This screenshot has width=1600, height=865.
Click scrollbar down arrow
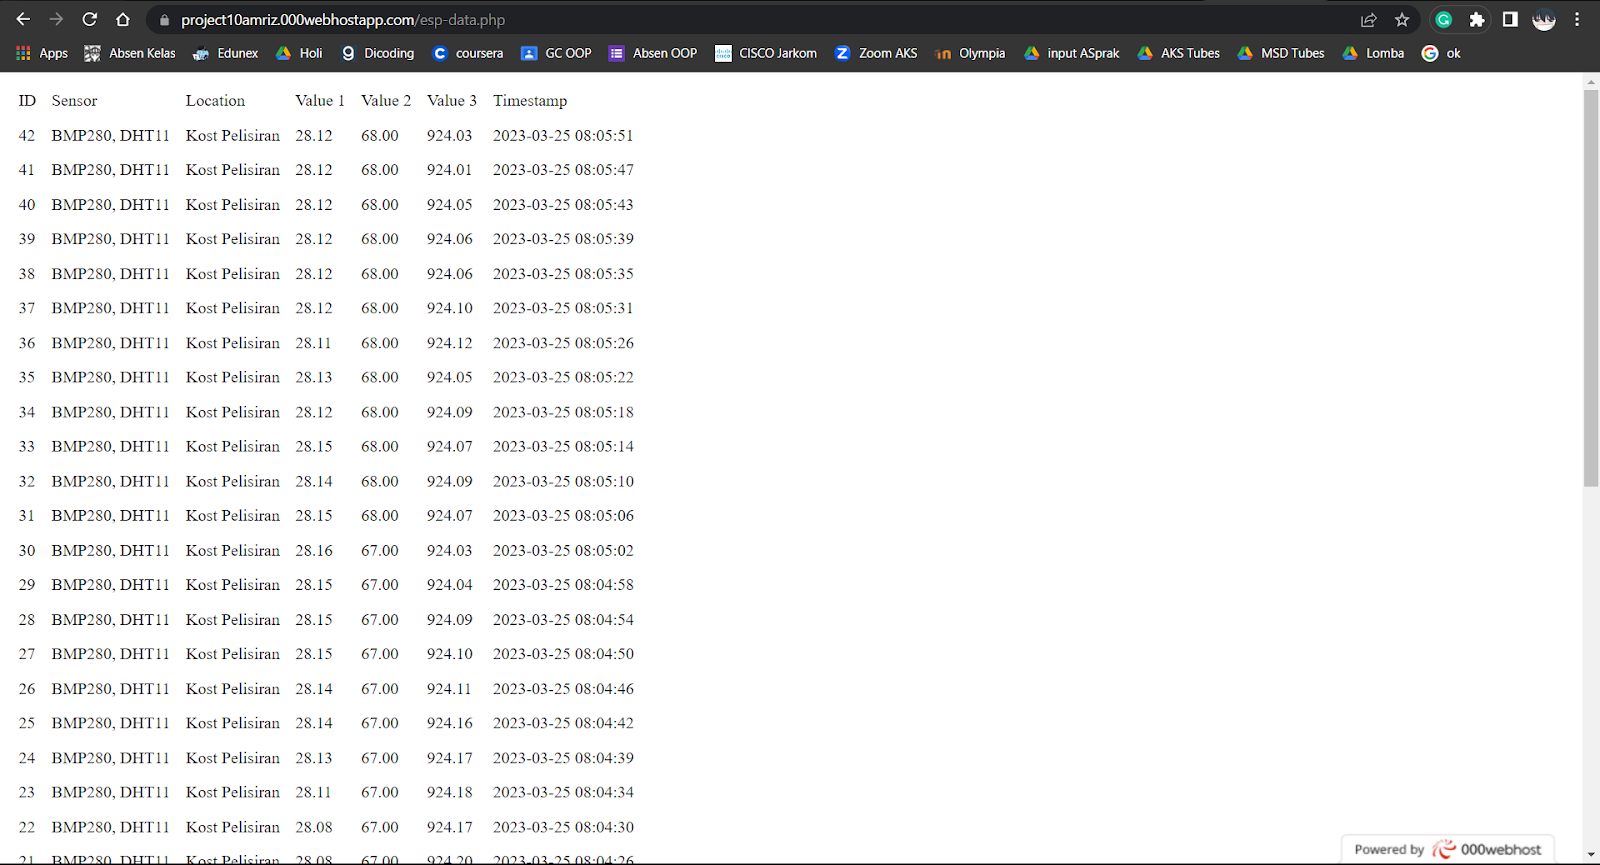point(1591,856)
